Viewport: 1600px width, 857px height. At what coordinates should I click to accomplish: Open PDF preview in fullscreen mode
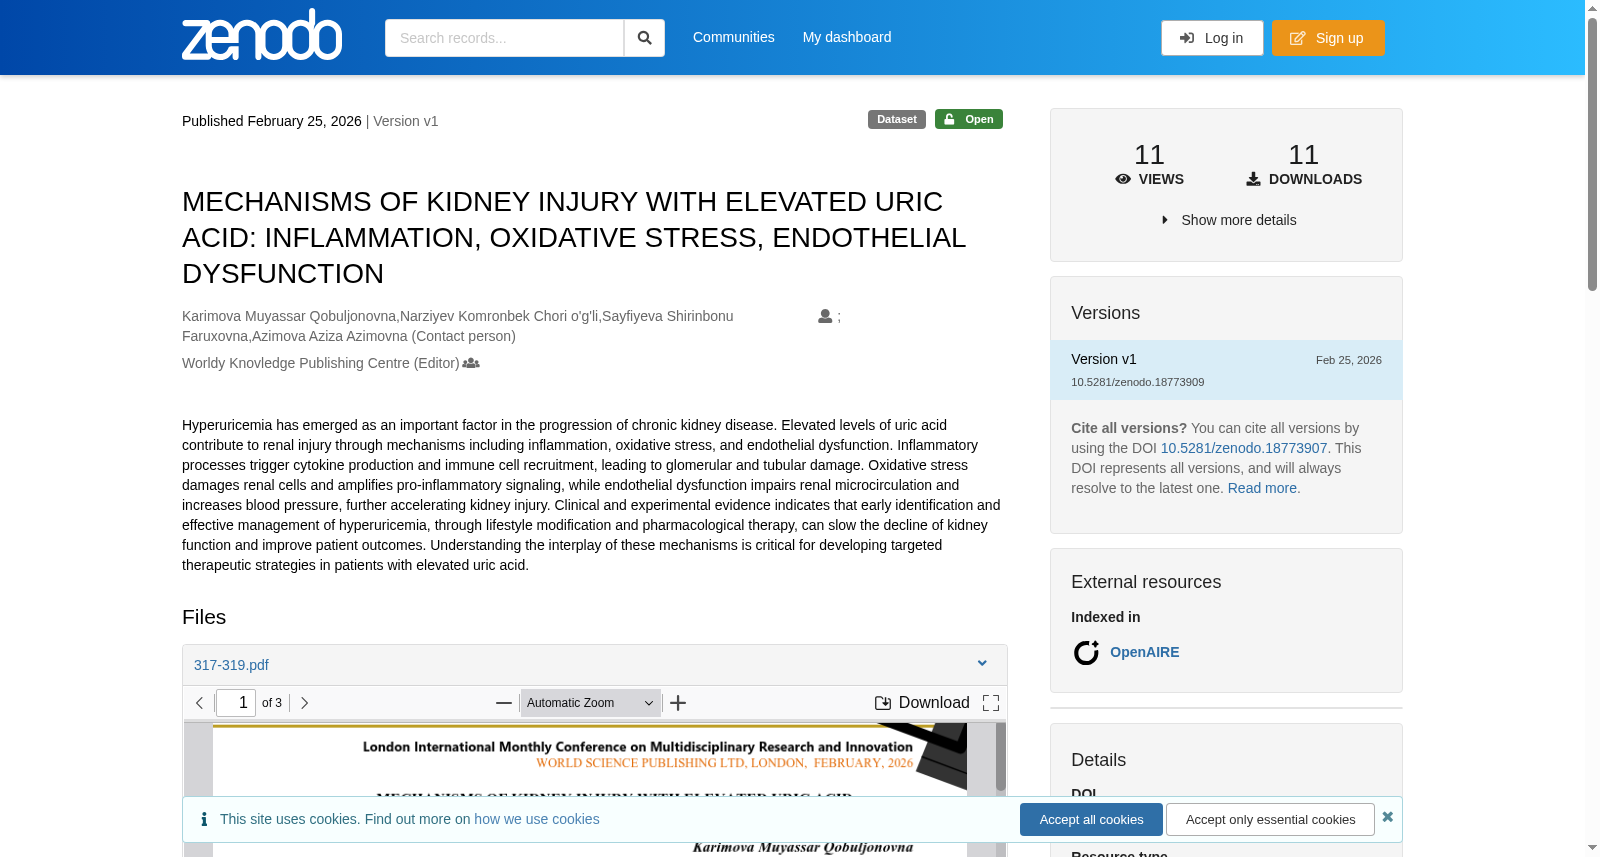[991, 703]
